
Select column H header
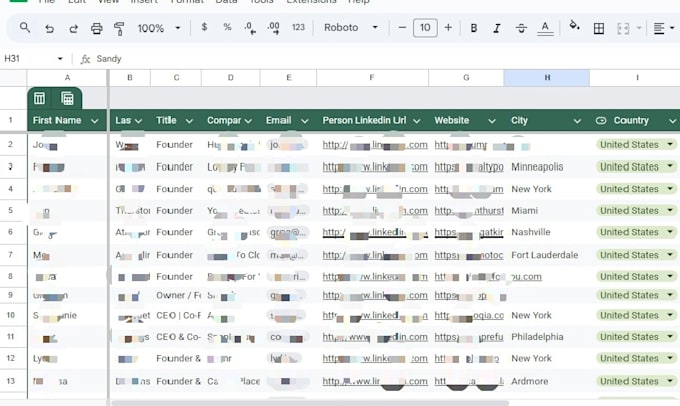(x=546, y=78)
